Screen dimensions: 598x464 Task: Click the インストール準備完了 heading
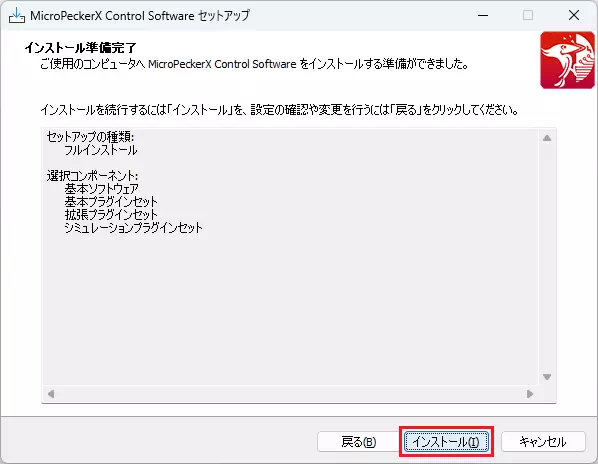tap(80, 48)
